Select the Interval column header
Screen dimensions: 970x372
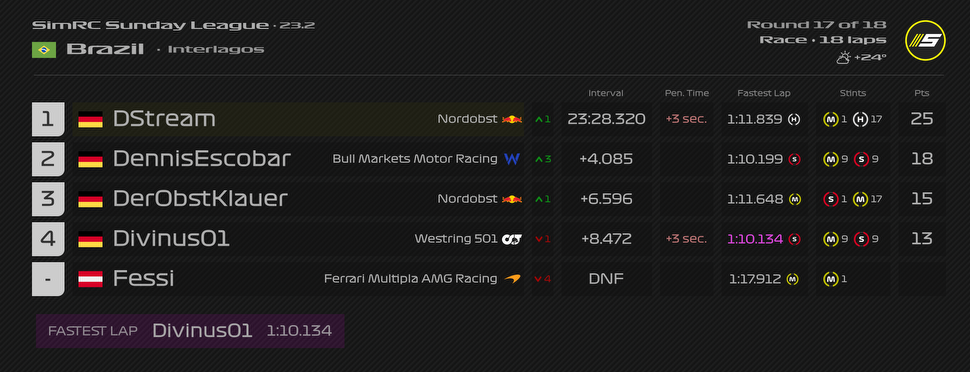(606, 93)
